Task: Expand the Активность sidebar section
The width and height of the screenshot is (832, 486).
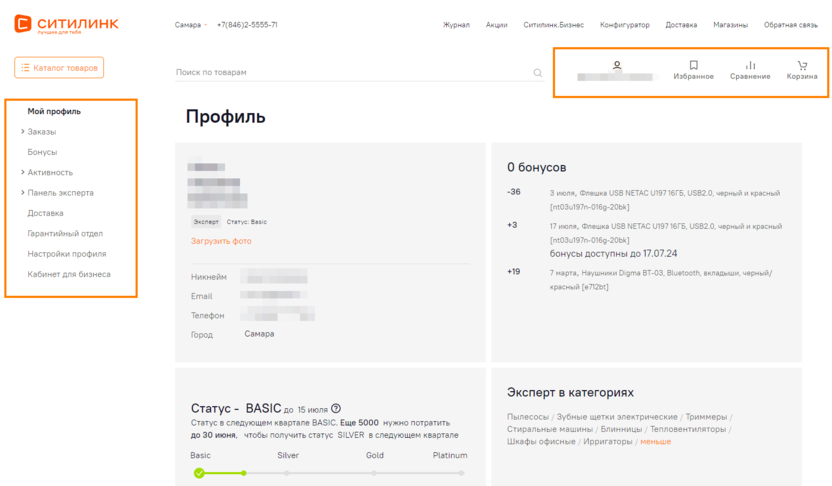Action: click(x=23, y=173)
